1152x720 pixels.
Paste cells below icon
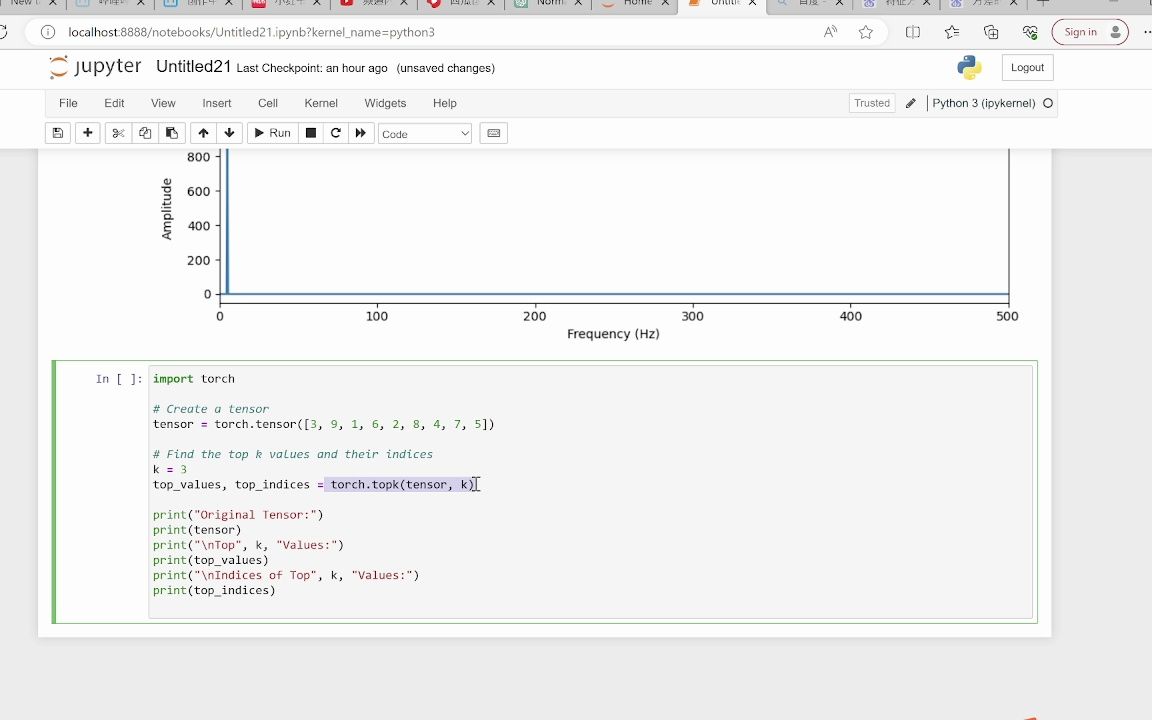(x=172, y=133)
